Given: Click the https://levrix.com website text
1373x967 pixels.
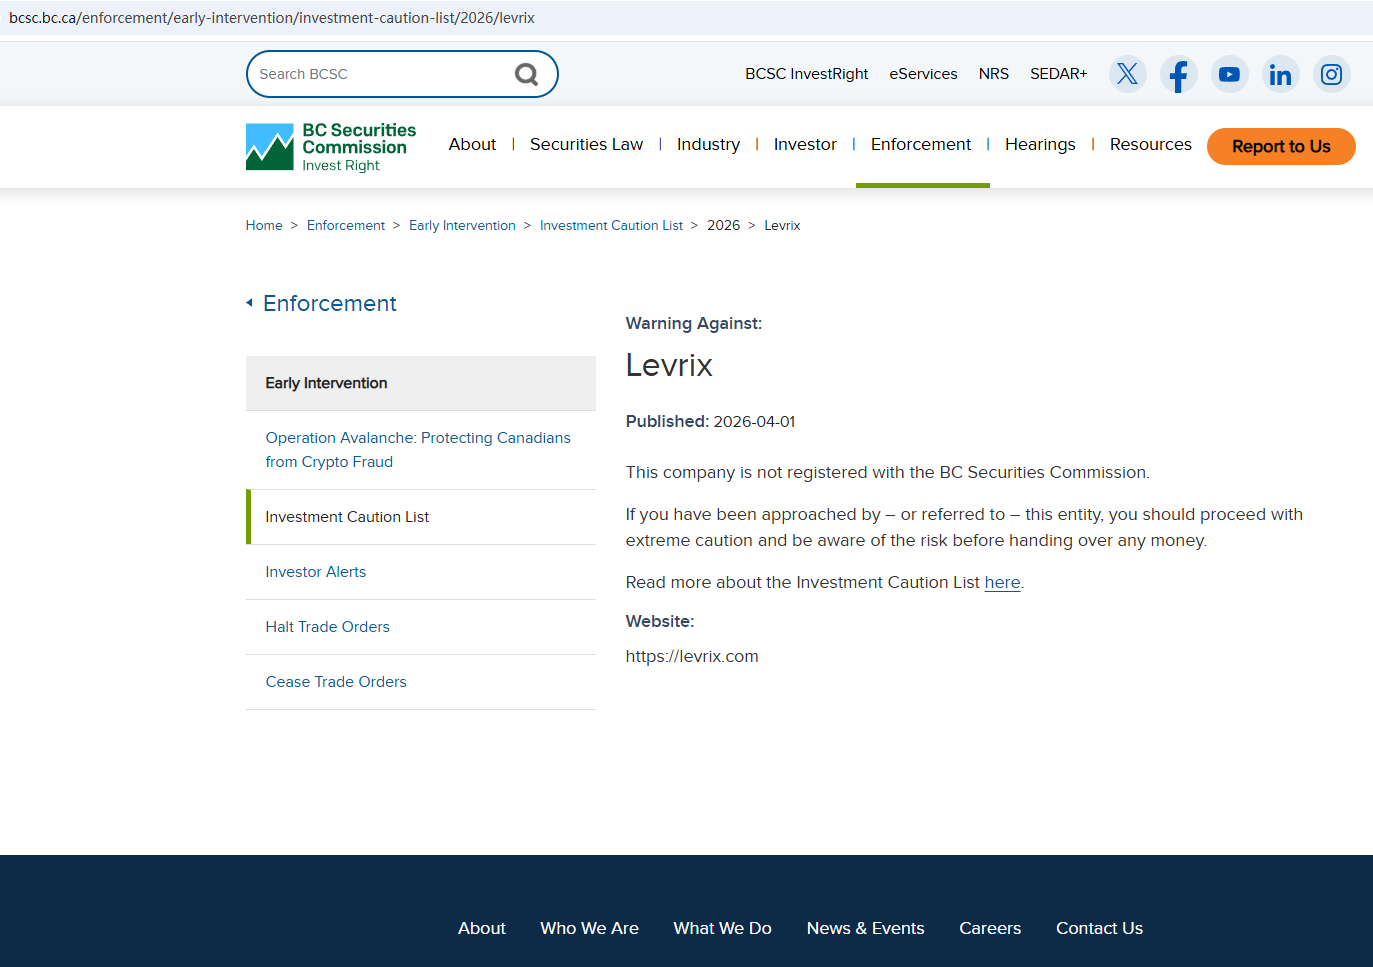Looking at the screenshot, I should tap(692, 657).
